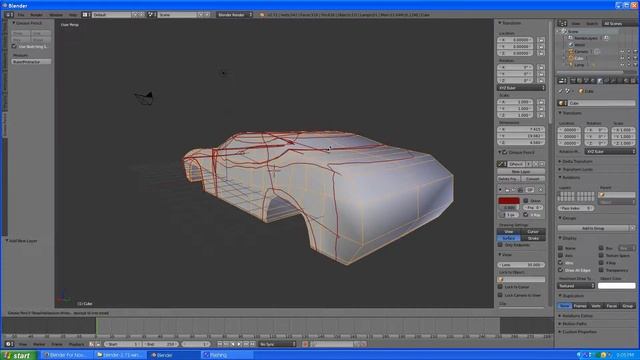Switch to the Paint taskbar window
Viewport: 640px width, 360px height.
(227, 355)
